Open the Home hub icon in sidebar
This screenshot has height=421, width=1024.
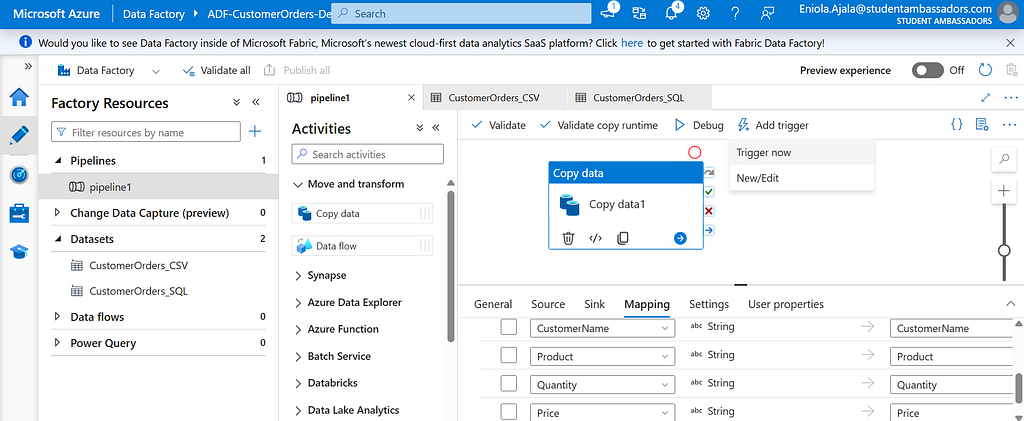point(19,97)
